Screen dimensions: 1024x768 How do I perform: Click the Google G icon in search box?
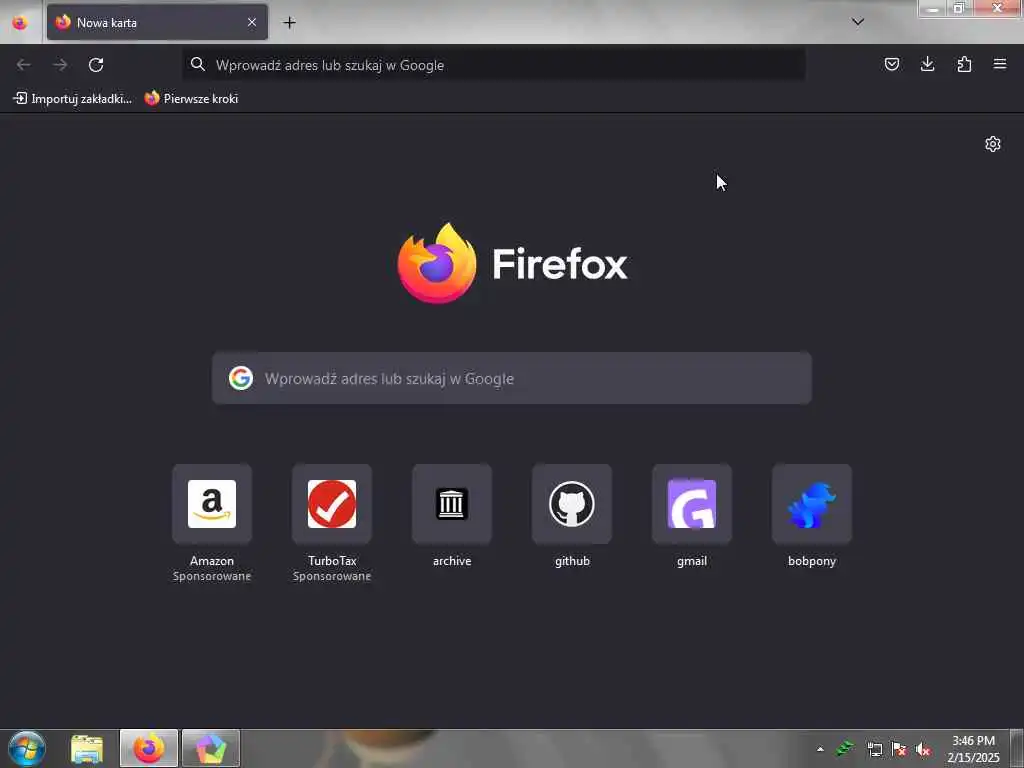[241, 378]
